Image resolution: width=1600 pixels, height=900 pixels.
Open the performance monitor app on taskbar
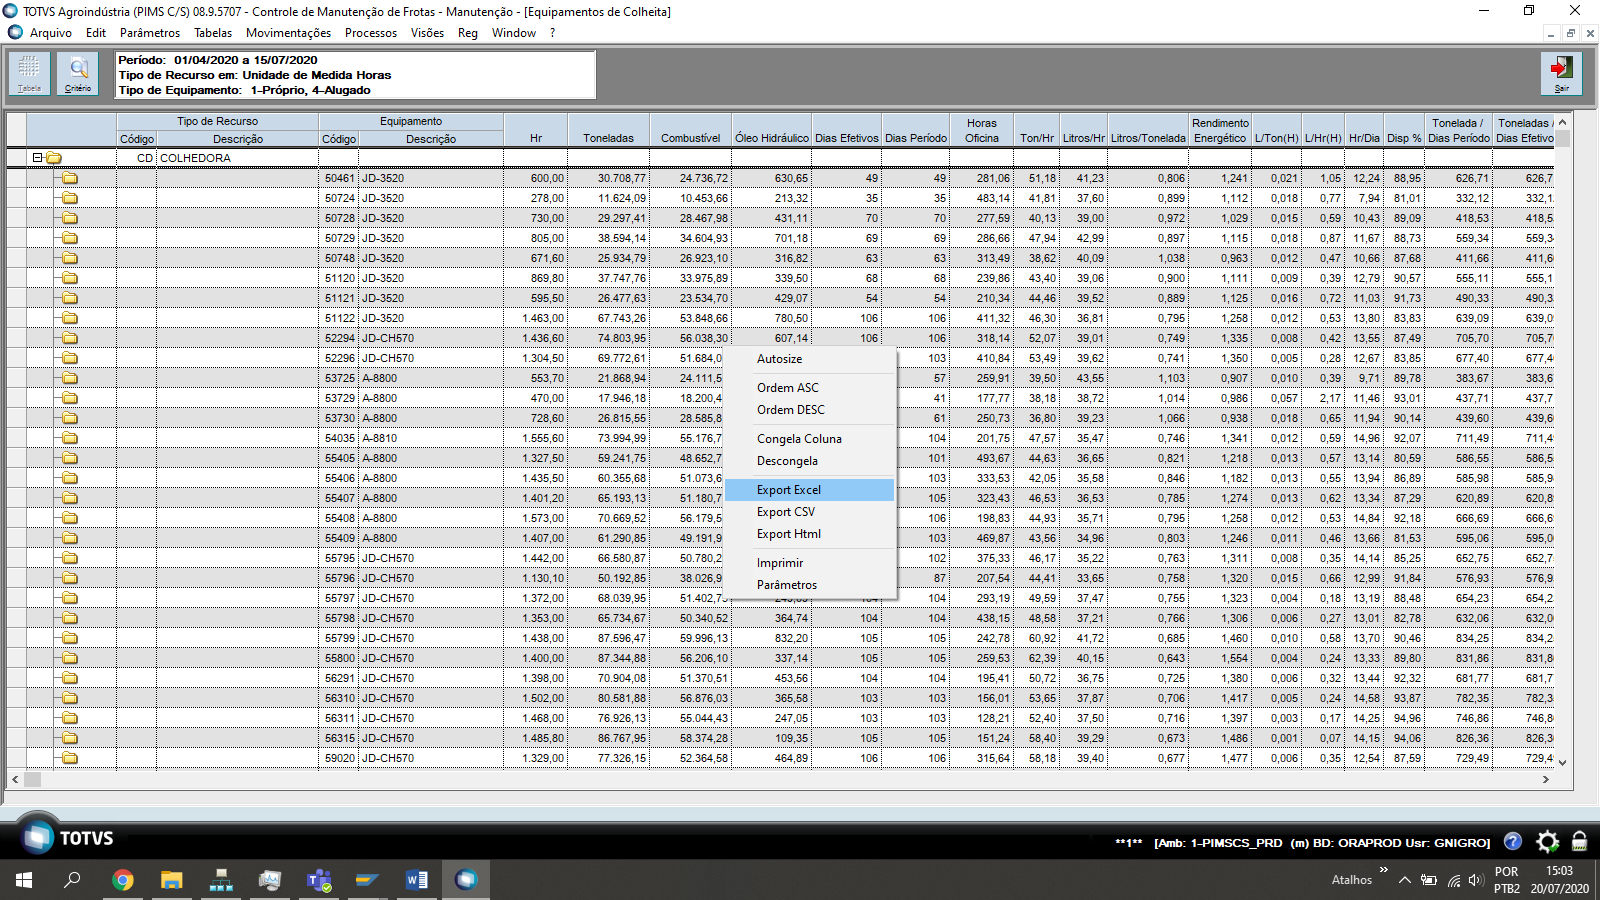(270, 880)
